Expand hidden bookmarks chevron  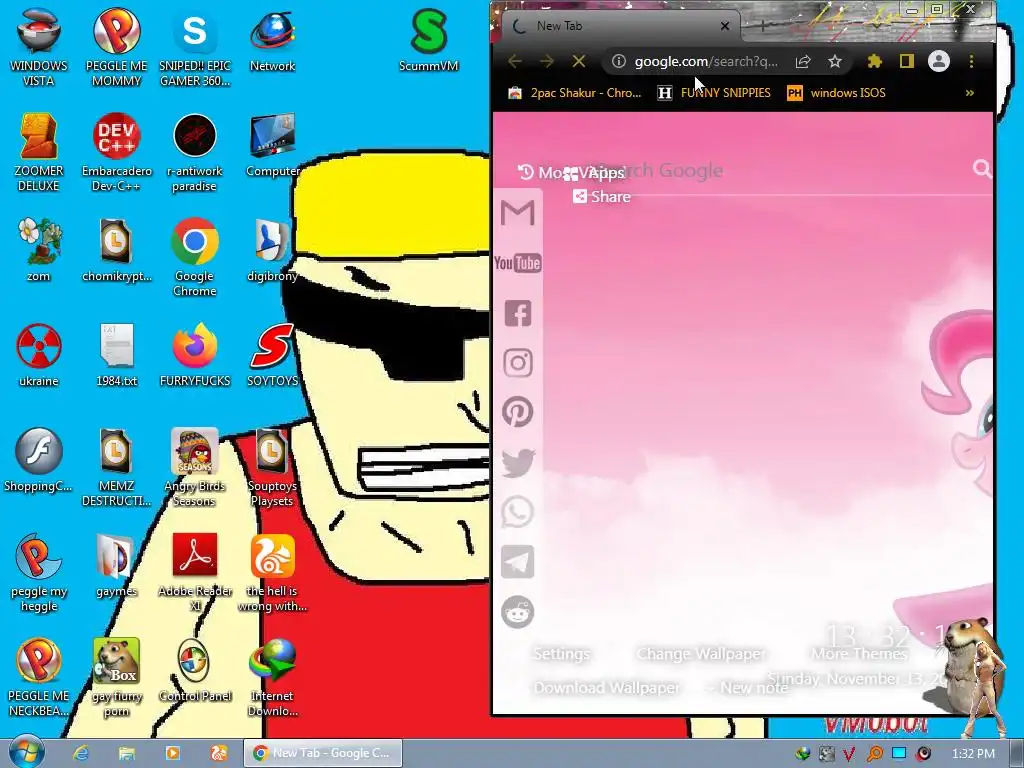coord(970,93)
